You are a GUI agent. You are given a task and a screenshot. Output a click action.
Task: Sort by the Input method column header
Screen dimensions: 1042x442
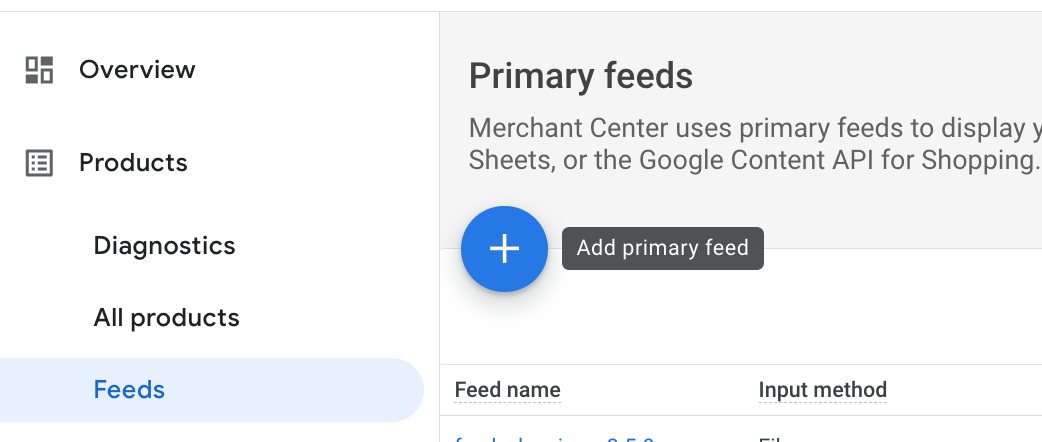(x=823, y=390)
